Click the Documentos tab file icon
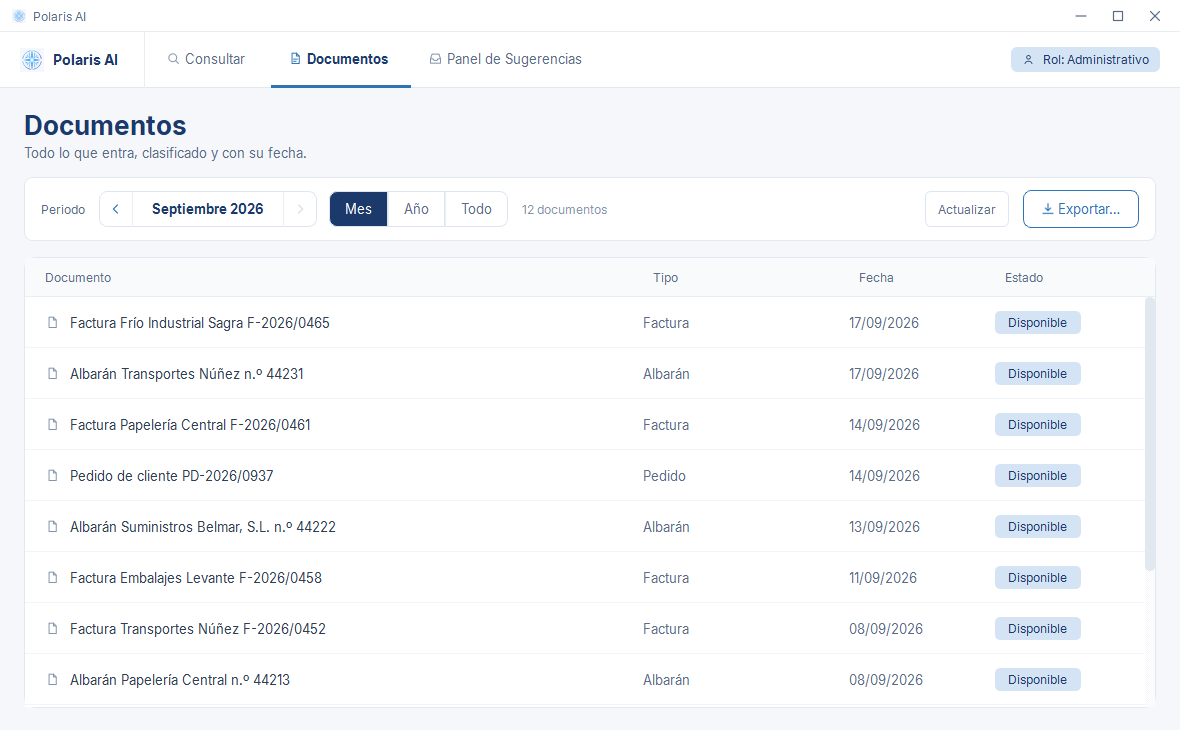The image size is (1180, 730). tap(296, 59)
